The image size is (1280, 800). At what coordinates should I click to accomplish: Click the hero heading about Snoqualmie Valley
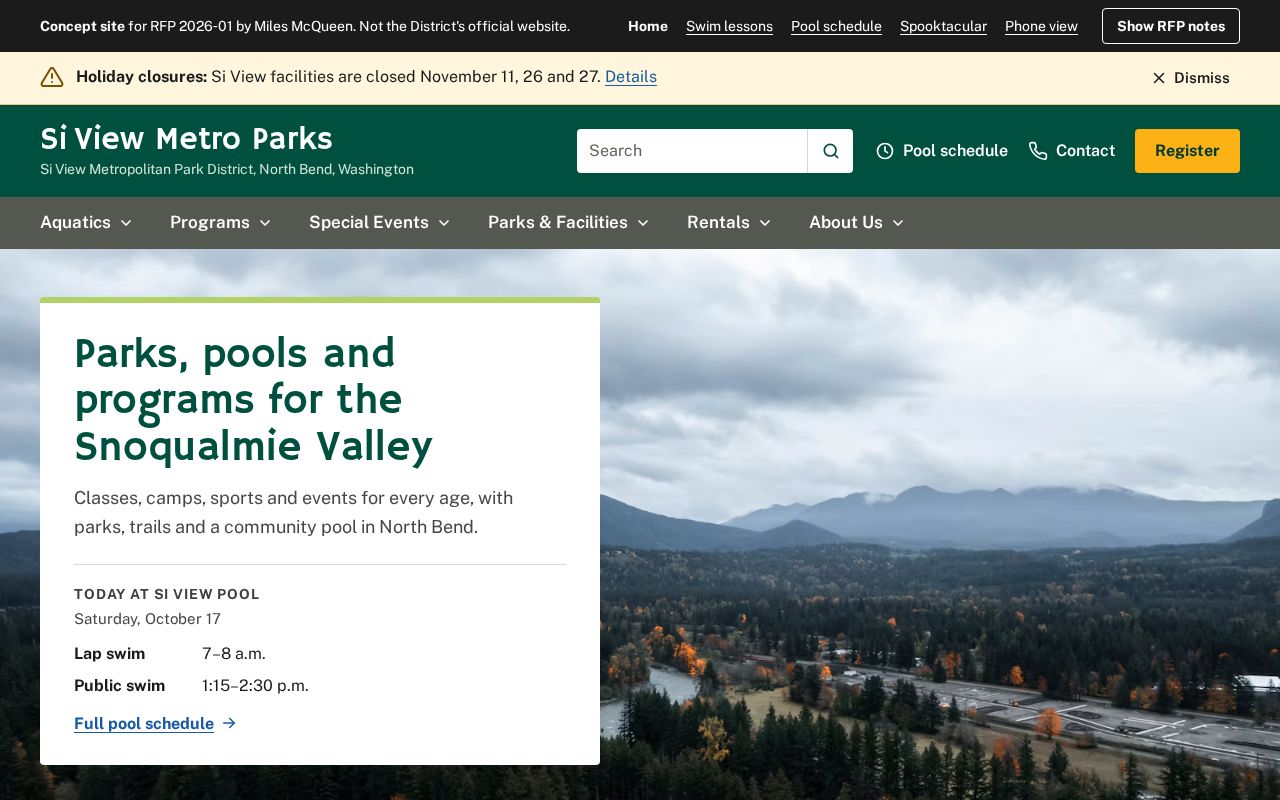[254, 400]
